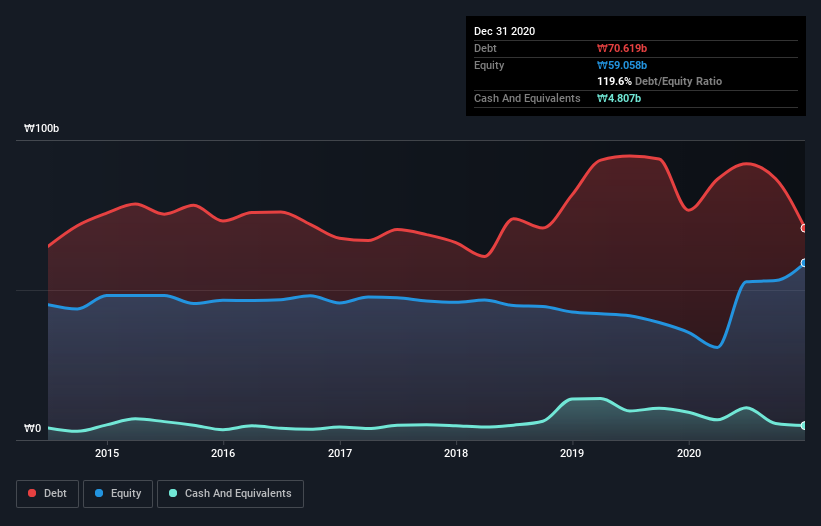Click the 2016 x-axis label
This screenshot has width=821, height=526.
tap(223, 453)
